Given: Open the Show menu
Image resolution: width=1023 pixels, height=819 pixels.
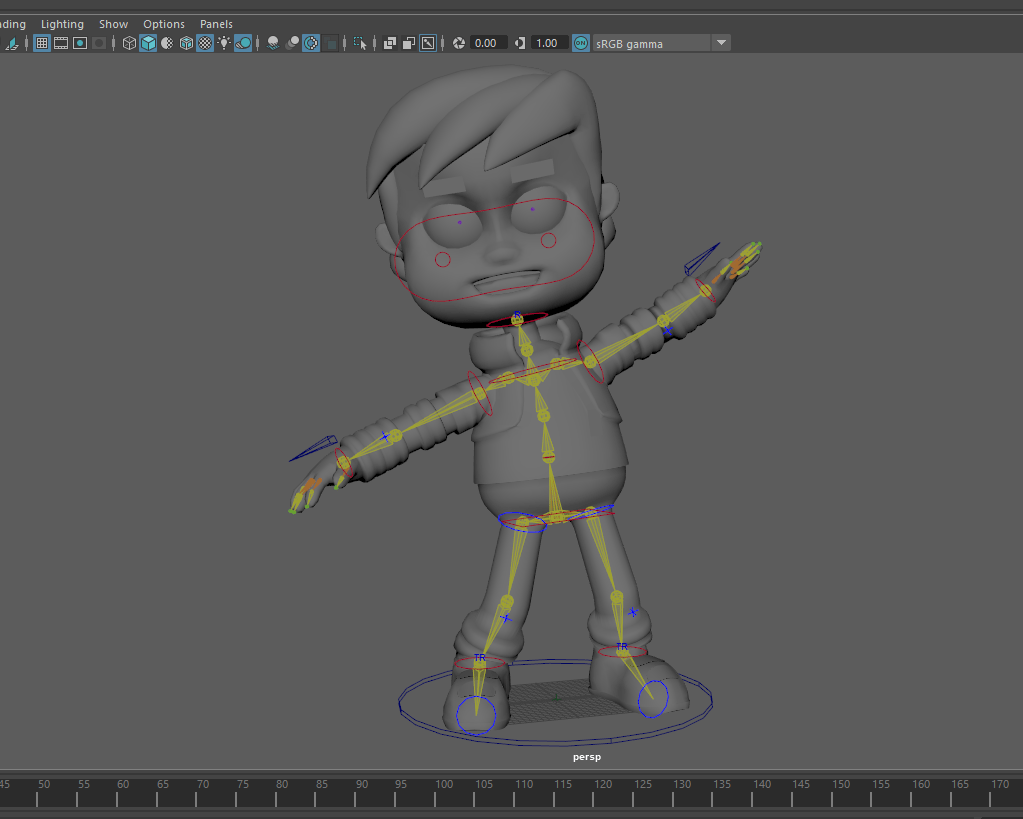Looking at the screenshot, I should pos(113,24).
